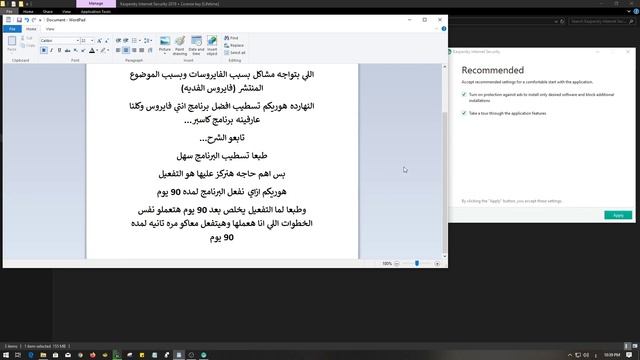The height and width of the screenshot is (360, 640).
Task: Open Mail app from the taskbar
Action: (x=68, y=355)
